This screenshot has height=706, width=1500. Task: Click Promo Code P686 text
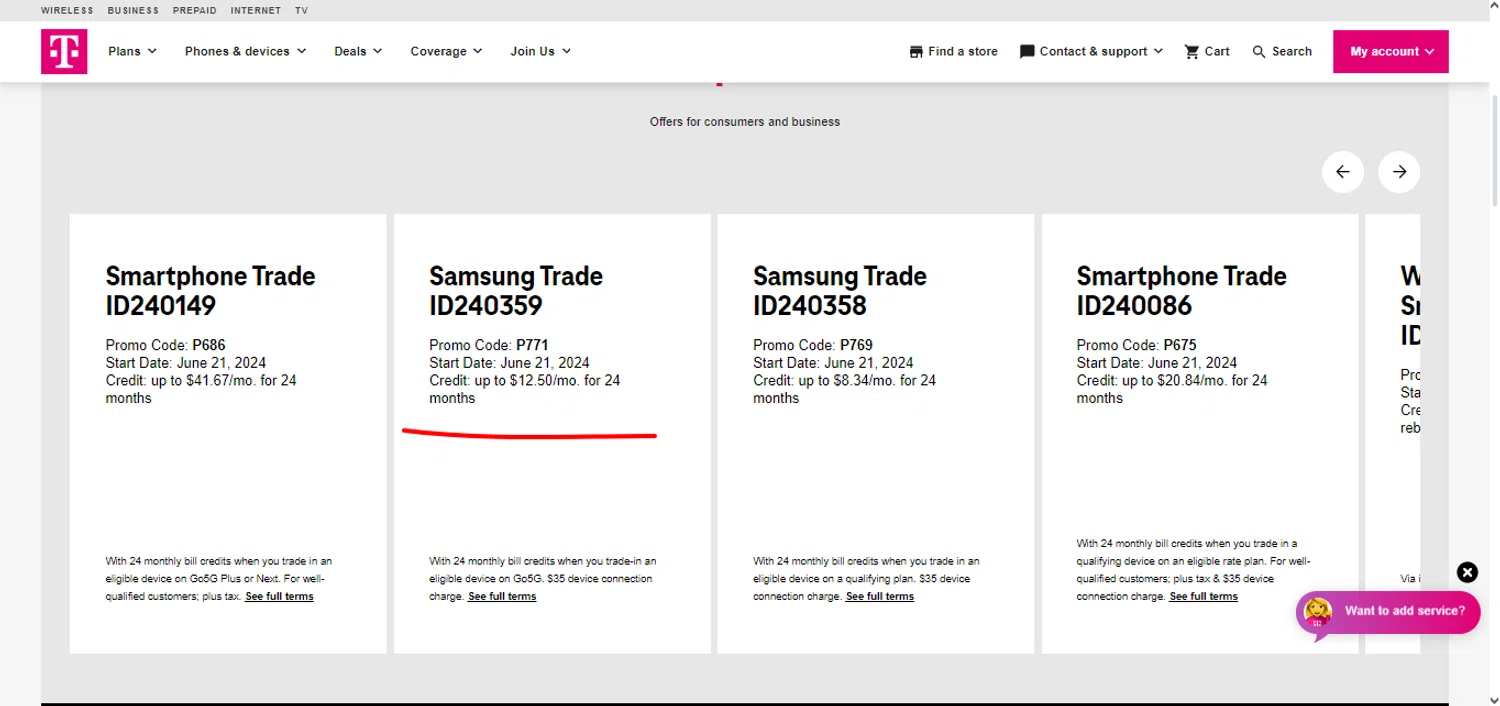[166, 345]
